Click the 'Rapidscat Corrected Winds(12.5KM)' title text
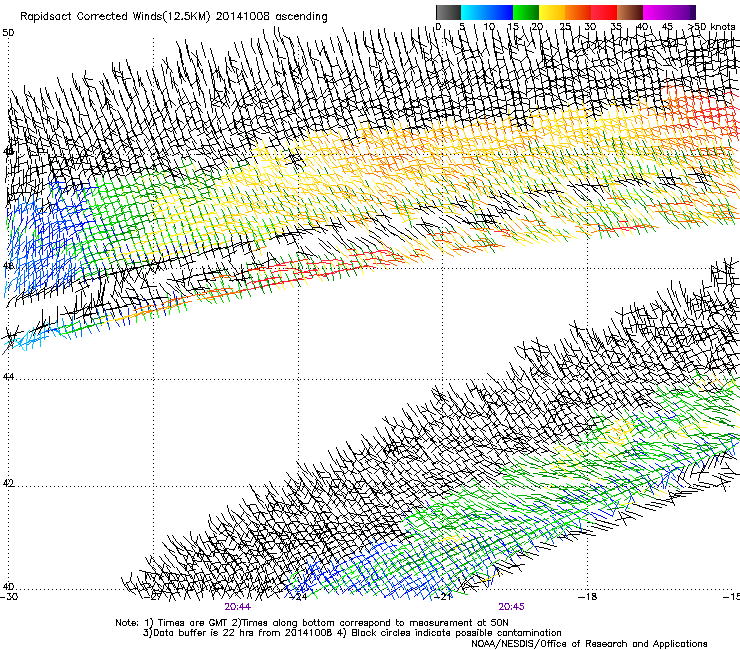The height and width of the screenshot is (650, 740). pyautogui.click(x=116, y=17)
